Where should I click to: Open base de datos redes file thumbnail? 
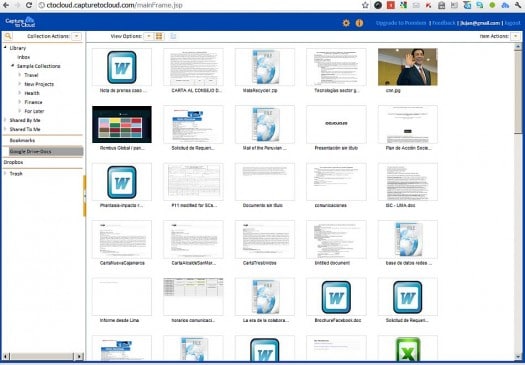pyautogui.click(x=407, y=239)
